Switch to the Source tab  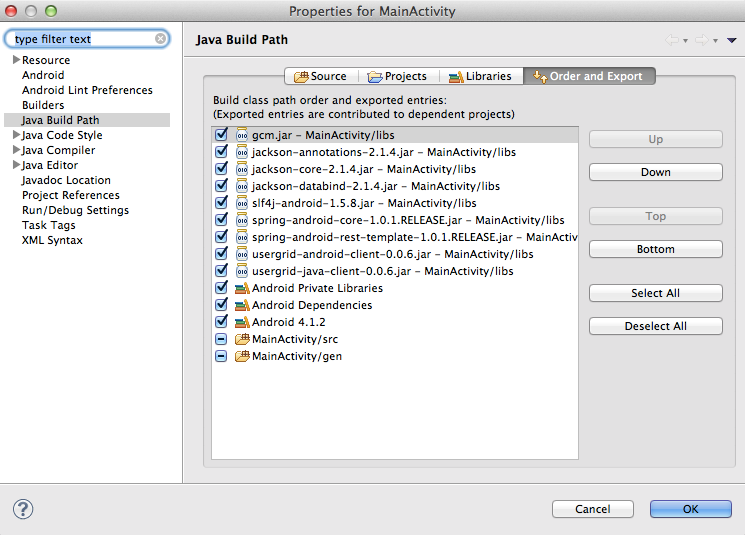point(320,76)
